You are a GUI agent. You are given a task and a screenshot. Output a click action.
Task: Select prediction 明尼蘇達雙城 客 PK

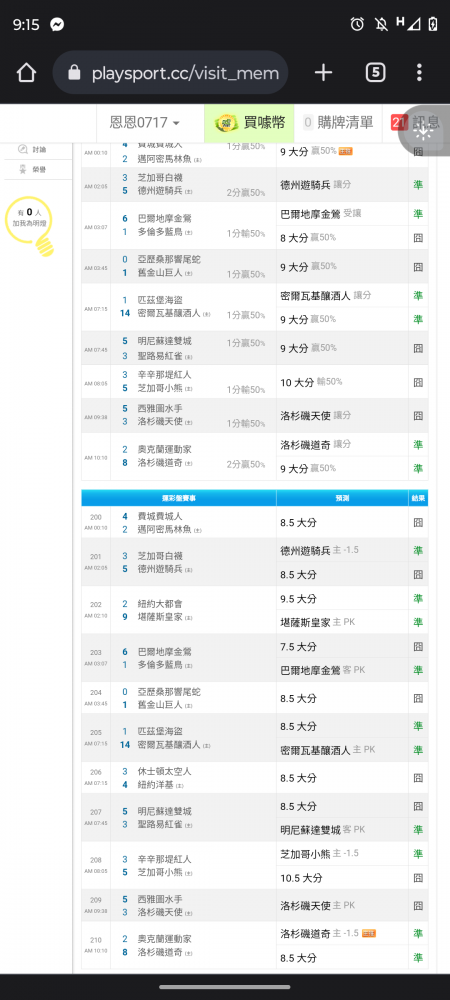click(323, 830)
